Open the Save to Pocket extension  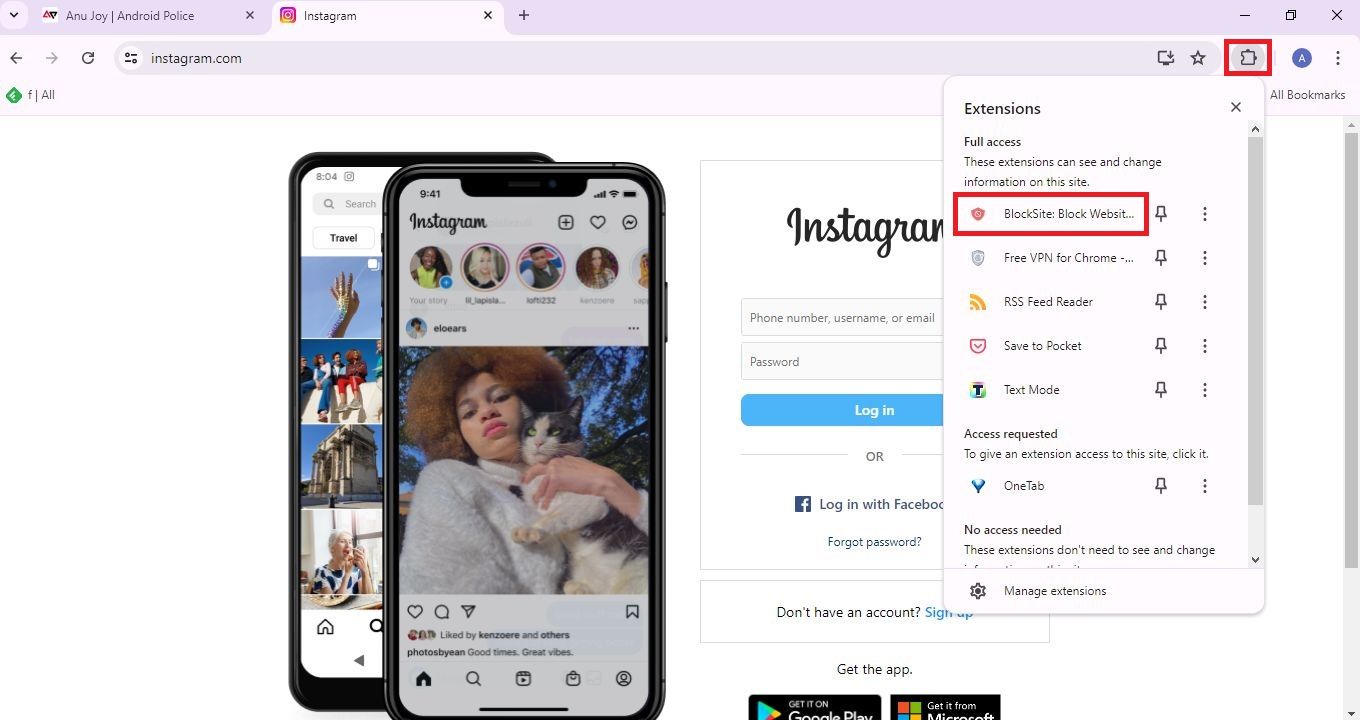1042,346
